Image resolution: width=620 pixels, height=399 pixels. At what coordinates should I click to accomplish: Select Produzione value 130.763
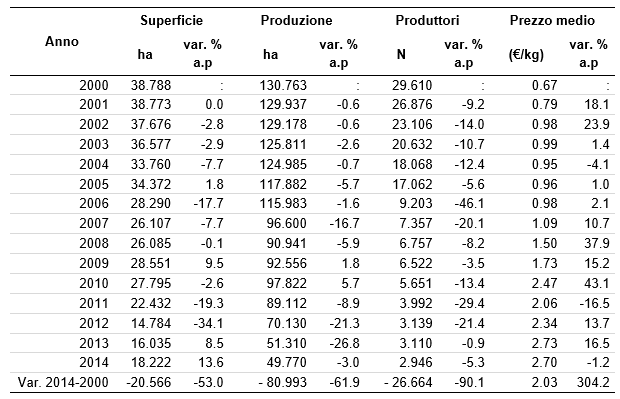click(x=283, y=85)
